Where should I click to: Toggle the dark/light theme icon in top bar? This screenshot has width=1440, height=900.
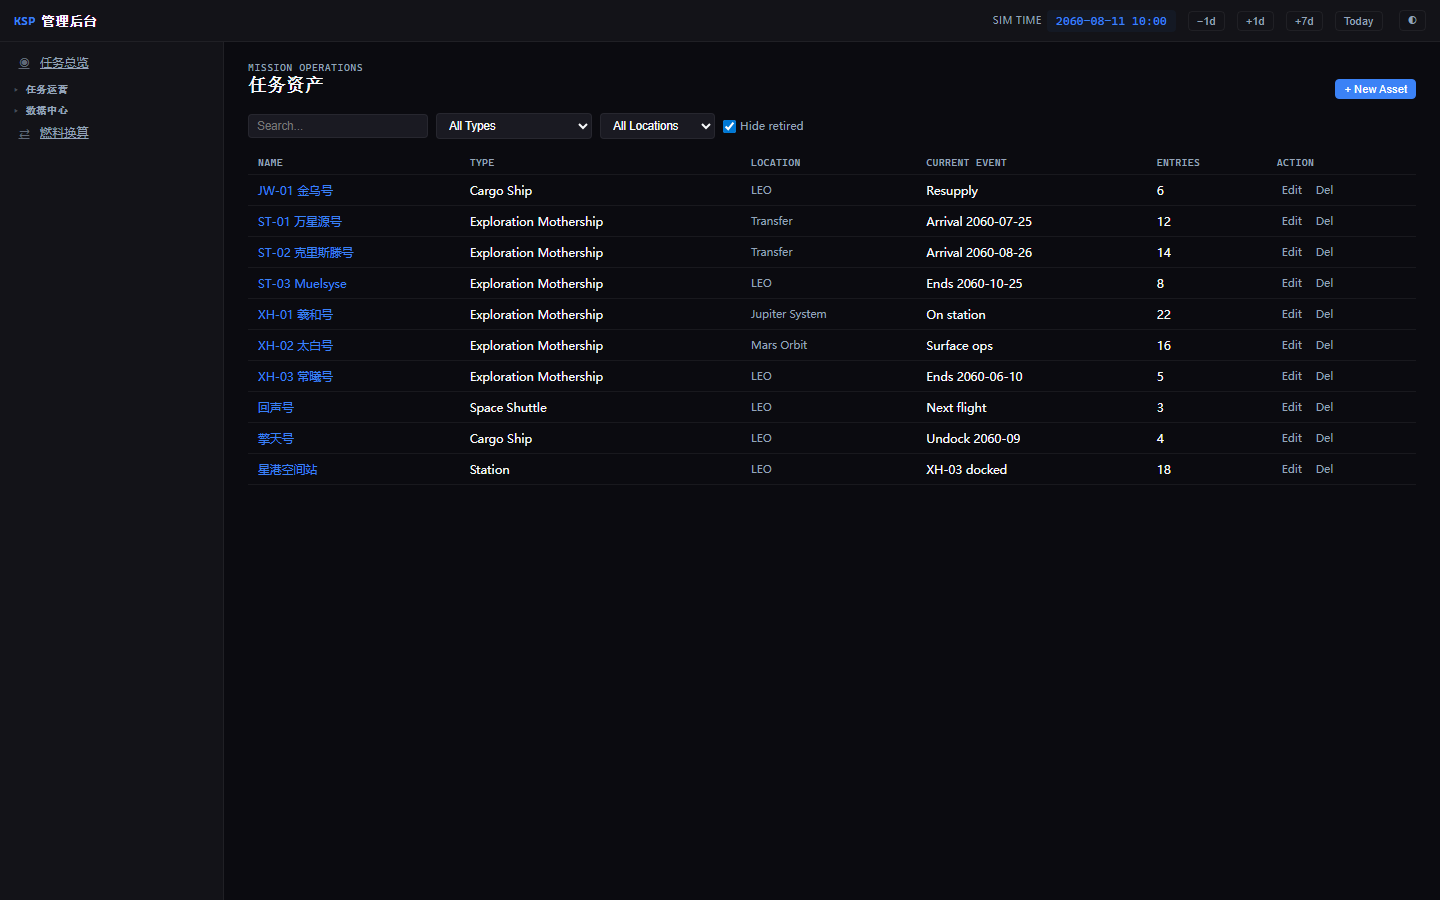[x=1412, y=21]
